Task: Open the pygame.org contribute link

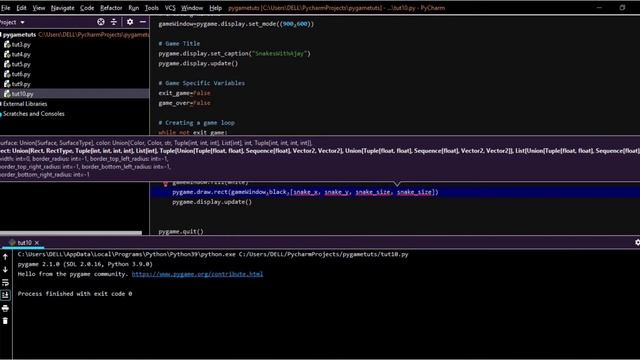Action: click(197, 274)
